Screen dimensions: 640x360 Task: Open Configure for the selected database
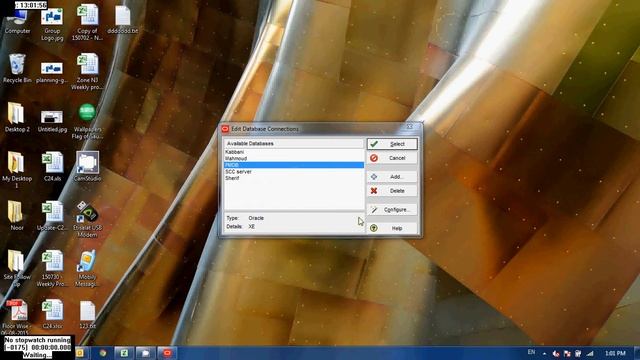coord(392,209)
